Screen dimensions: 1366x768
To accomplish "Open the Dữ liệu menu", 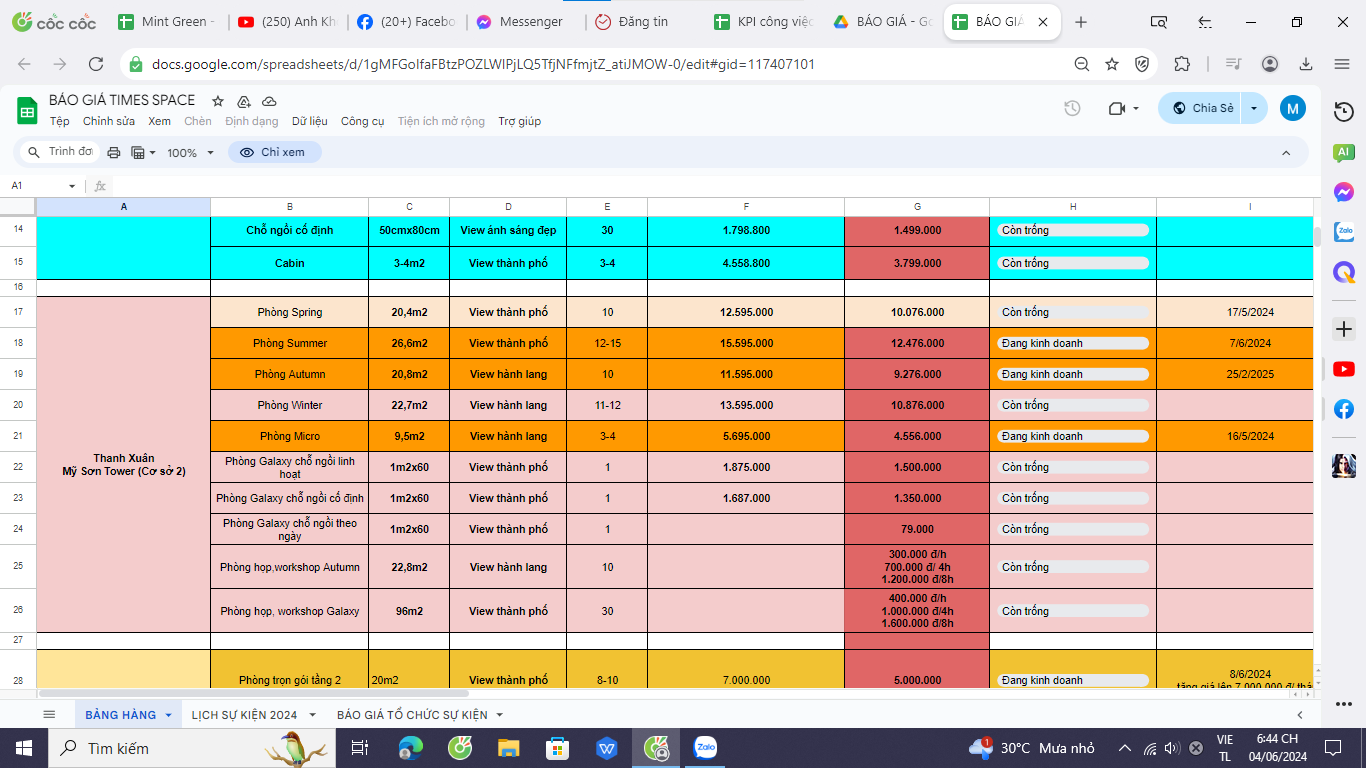I will pyautogui.click(x=310, y=121).
